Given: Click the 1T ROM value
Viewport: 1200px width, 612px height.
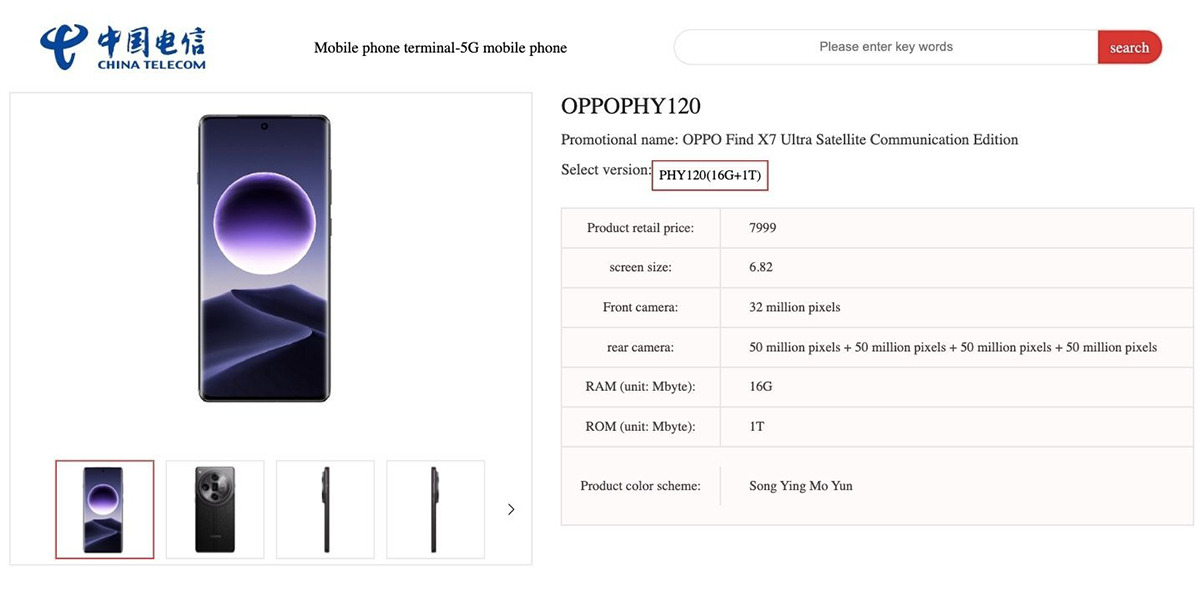Looking at the screenshot, I should pos(757,427).
